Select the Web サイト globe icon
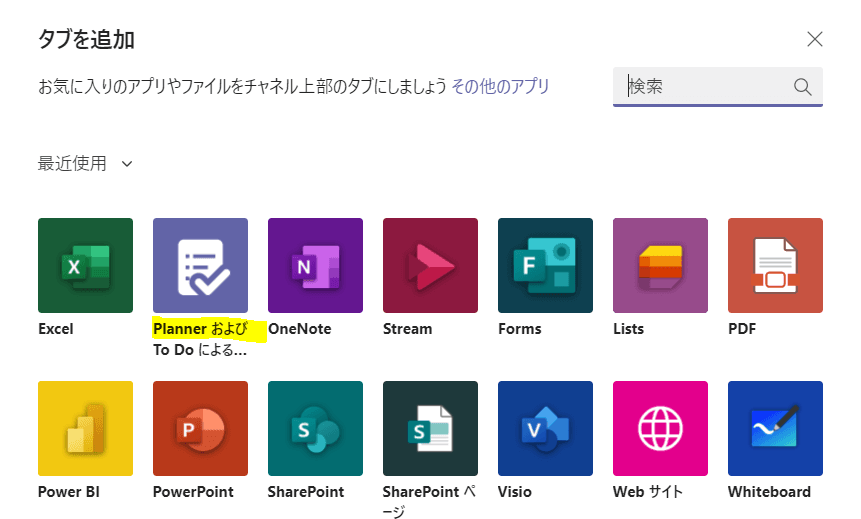 click(x=660, y=428)
